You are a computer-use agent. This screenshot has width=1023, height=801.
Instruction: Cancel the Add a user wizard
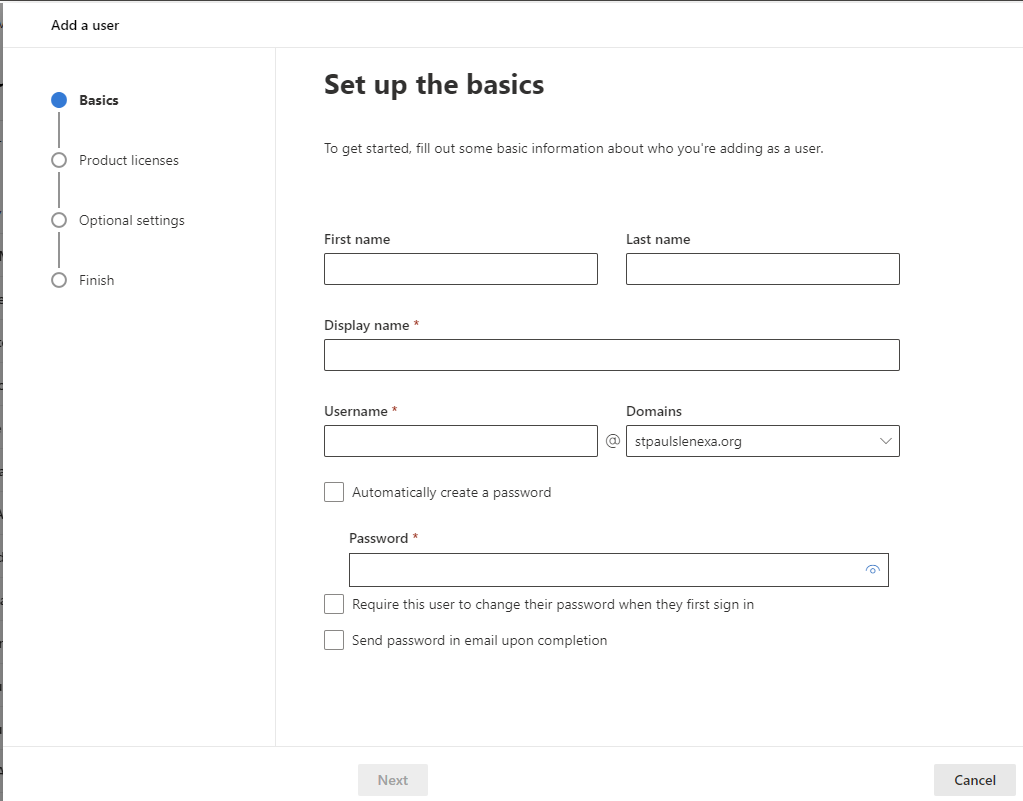(974, 780)
